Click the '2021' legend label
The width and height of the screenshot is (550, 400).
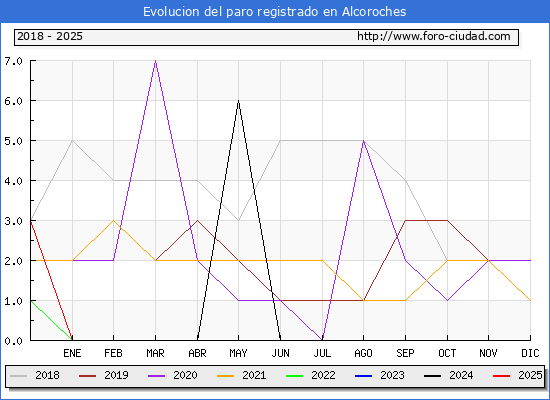coord(254,375)
